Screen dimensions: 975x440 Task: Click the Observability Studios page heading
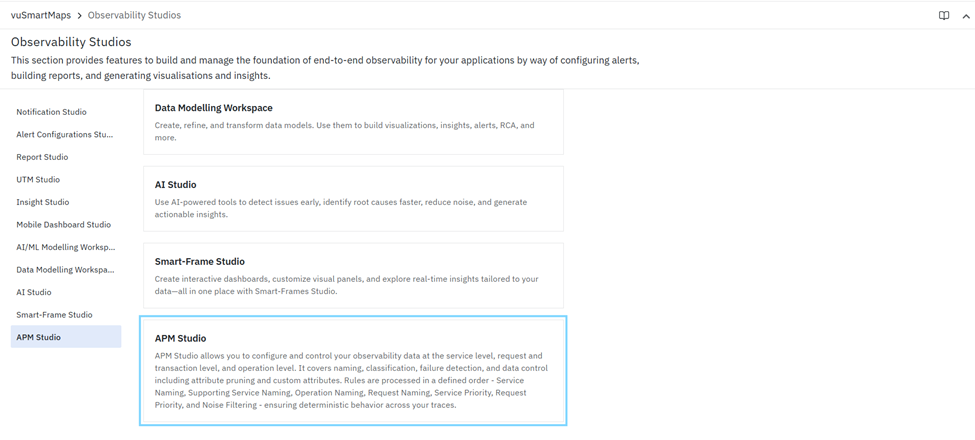pos(72,42)
